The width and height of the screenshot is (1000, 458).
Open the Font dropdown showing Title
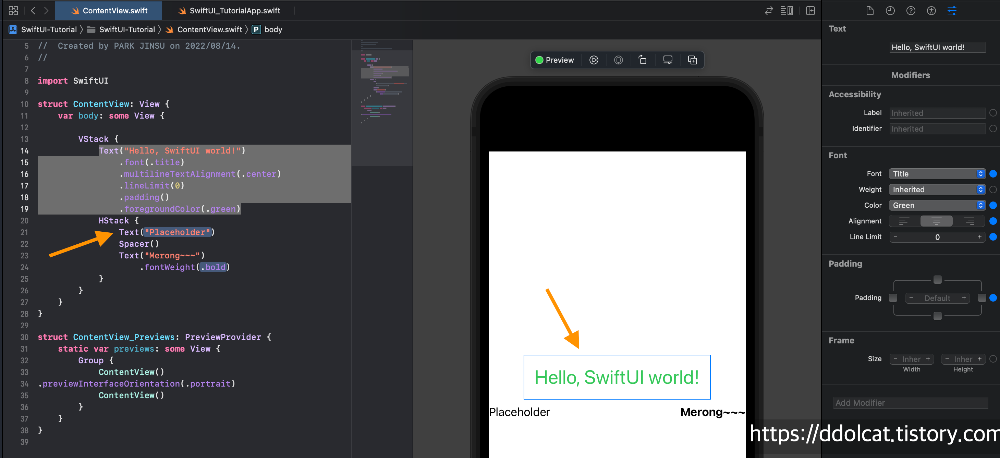[x=937, y=174]
